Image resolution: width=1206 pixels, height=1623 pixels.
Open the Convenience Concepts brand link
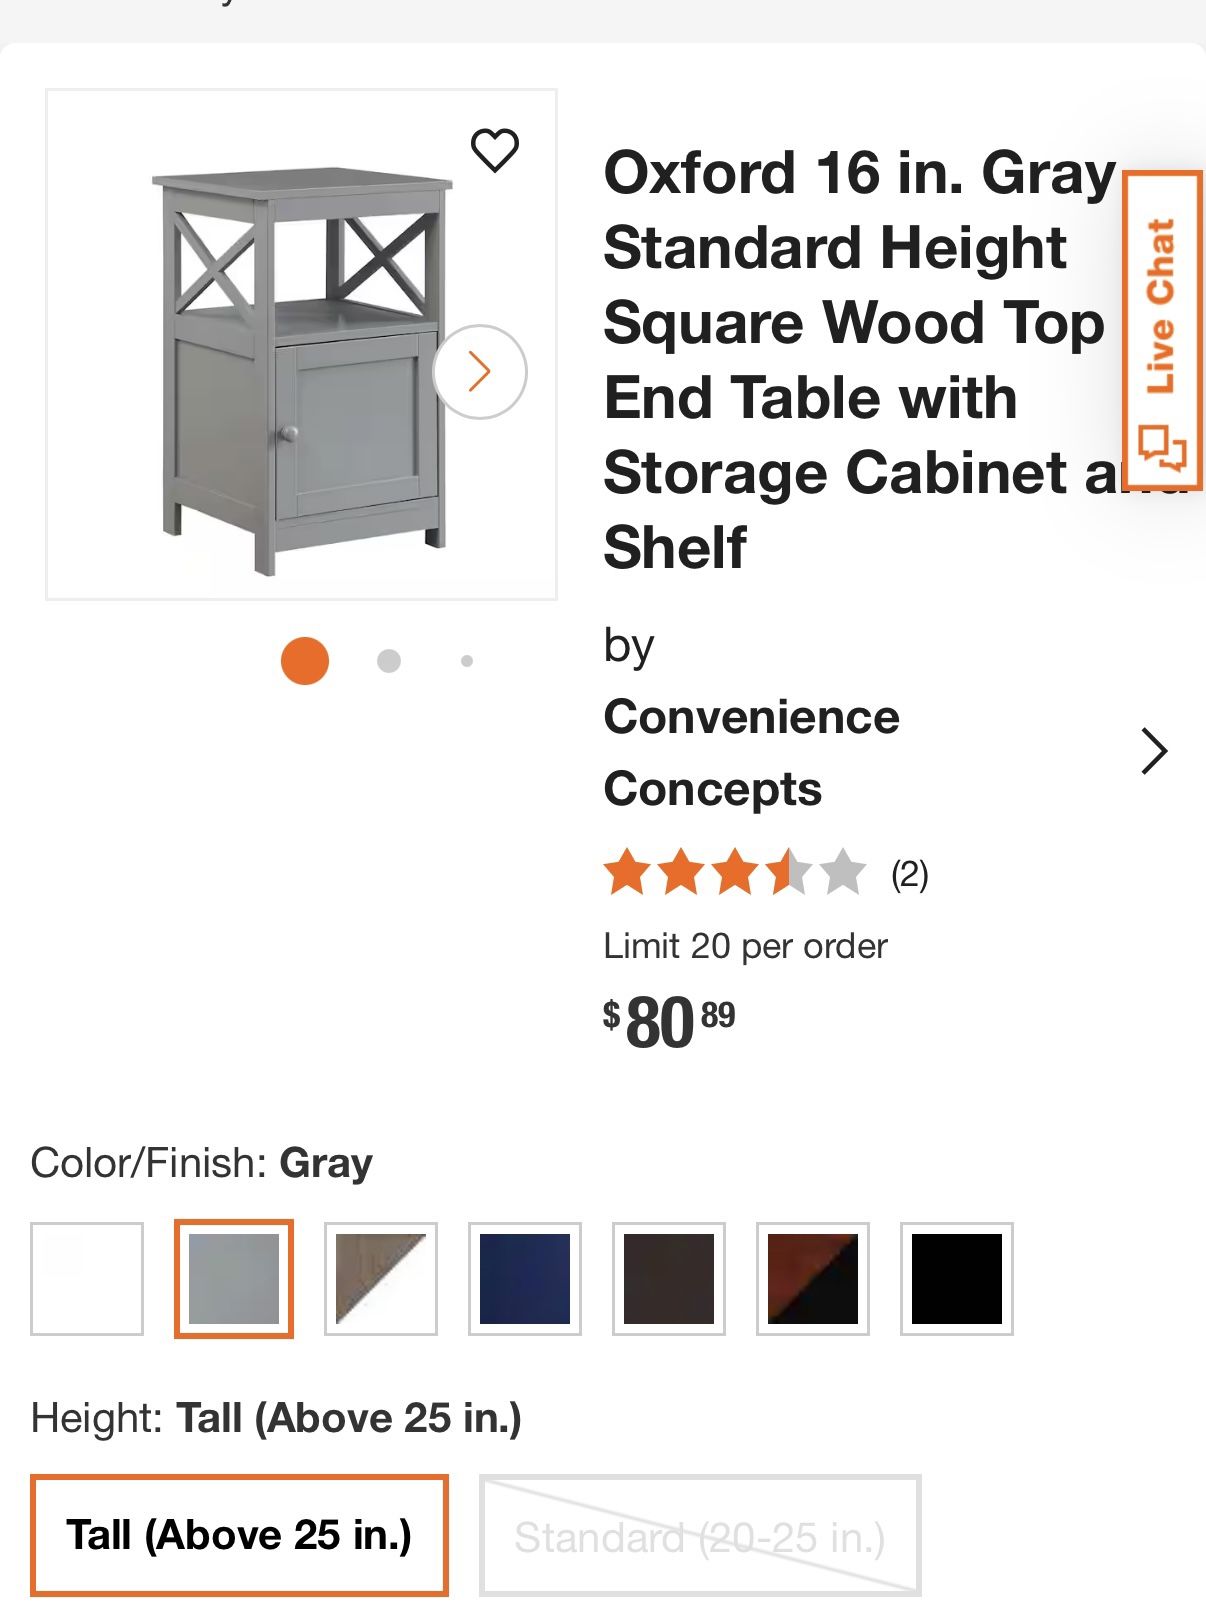coord(751,752)
